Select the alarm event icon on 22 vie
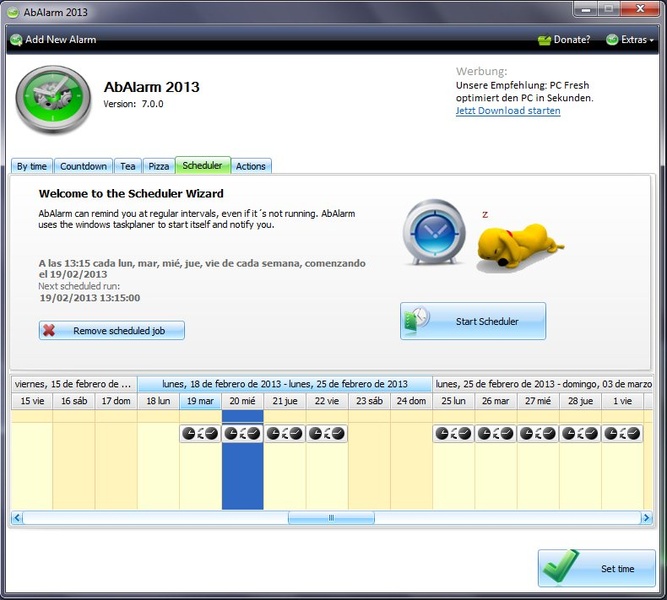 pos(327,434)
